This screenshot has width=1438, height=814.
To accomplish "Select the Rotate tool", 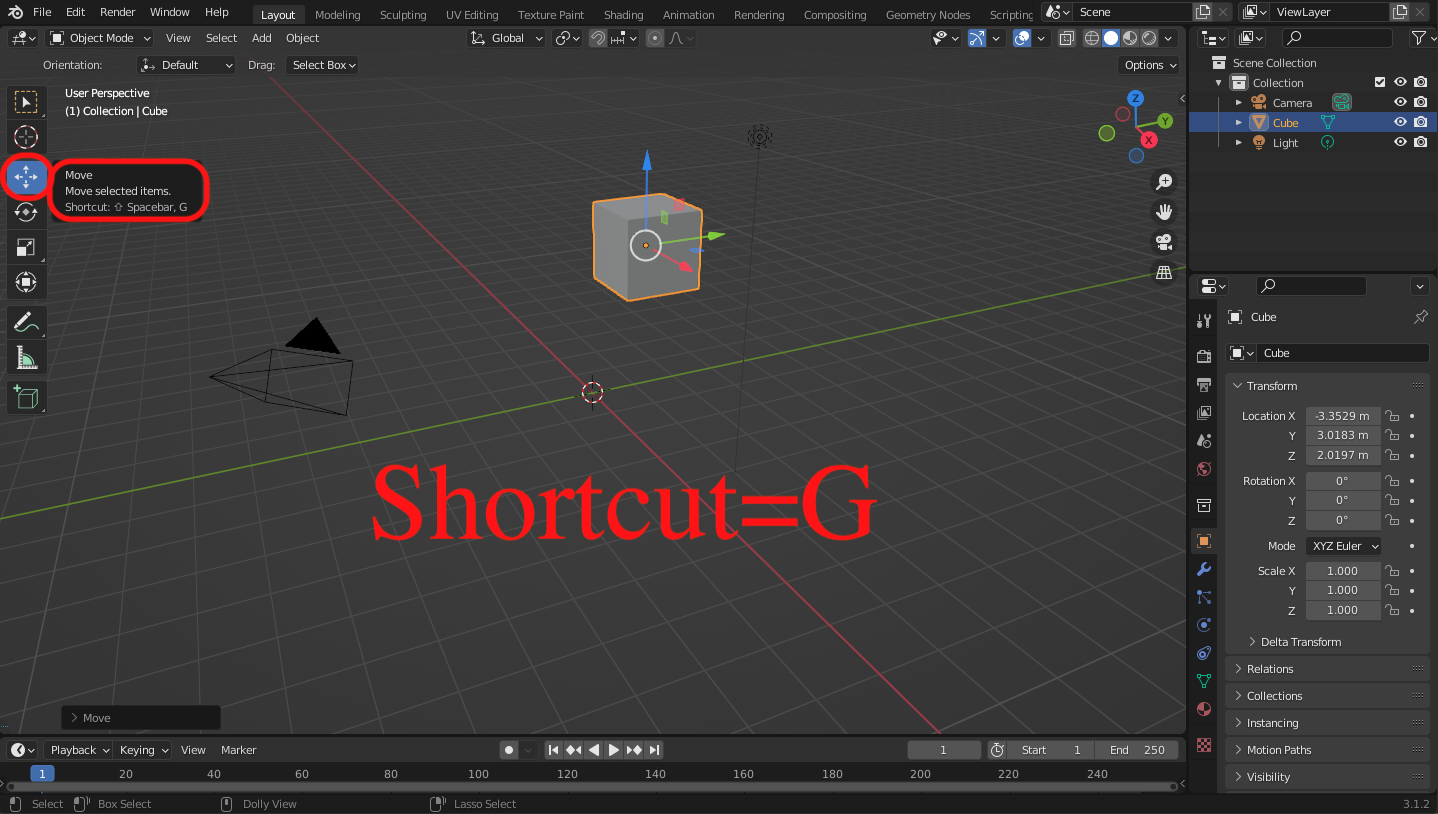I will tap(26, 212).
